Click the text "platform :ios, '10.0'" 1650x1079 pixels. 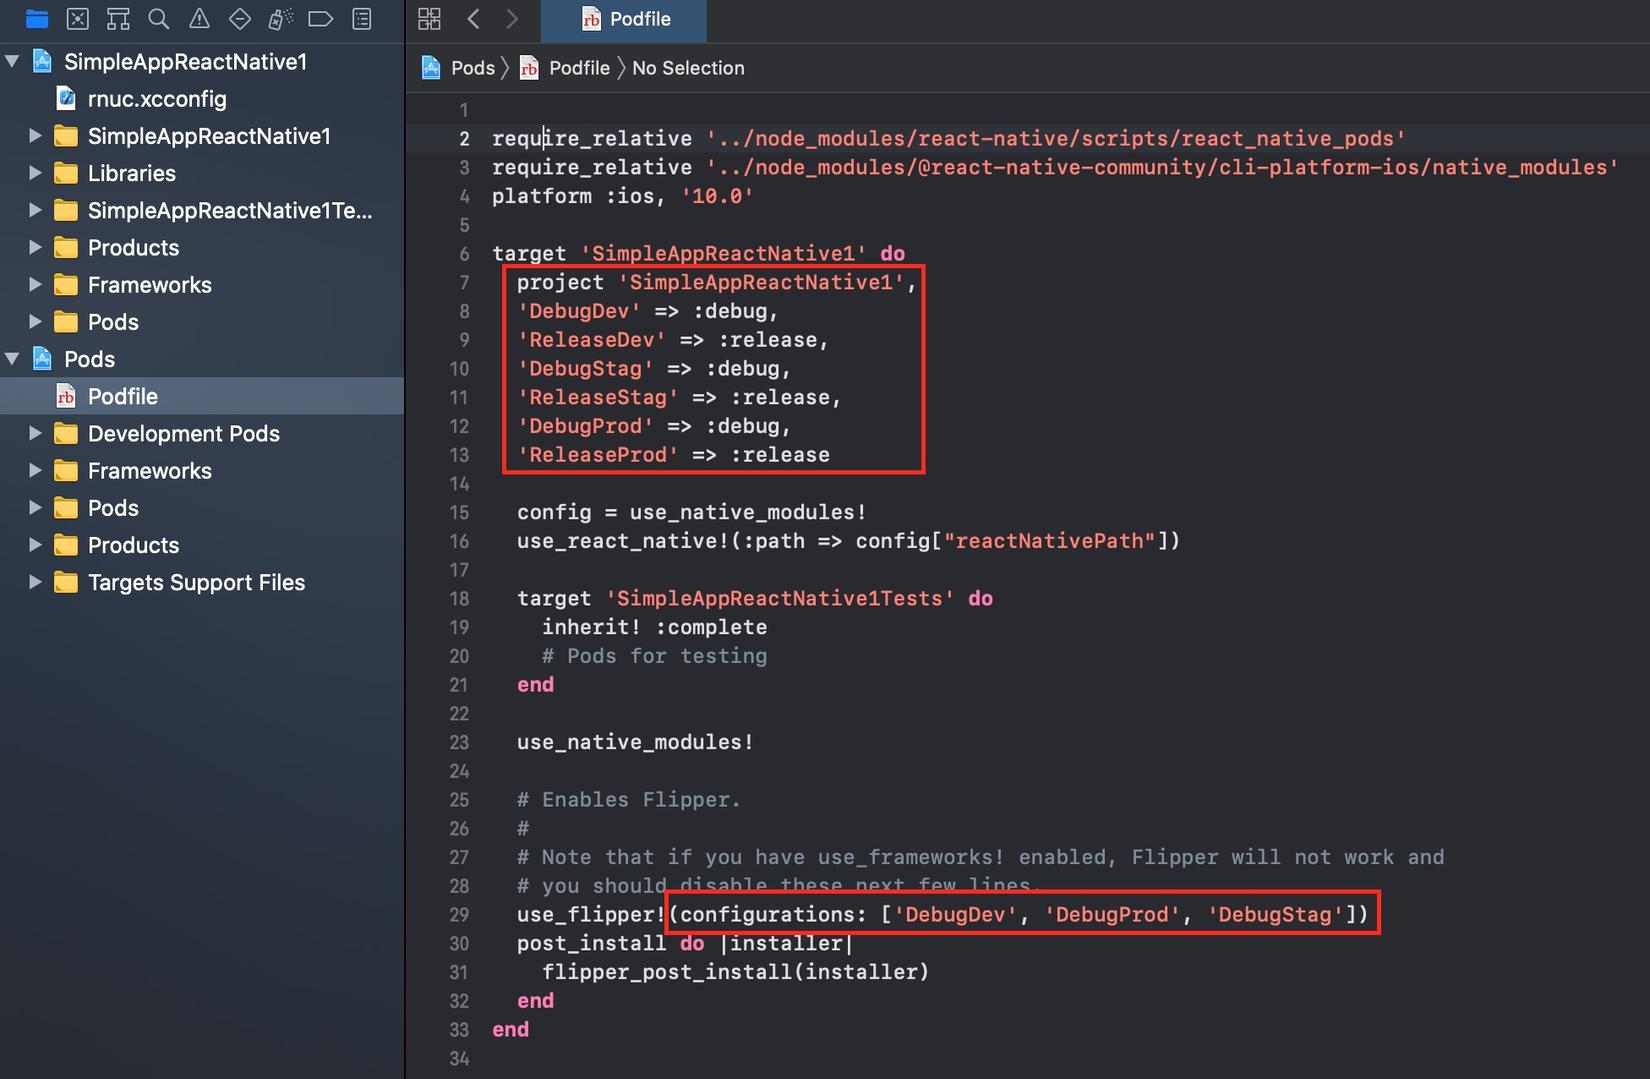click(622, 196)
